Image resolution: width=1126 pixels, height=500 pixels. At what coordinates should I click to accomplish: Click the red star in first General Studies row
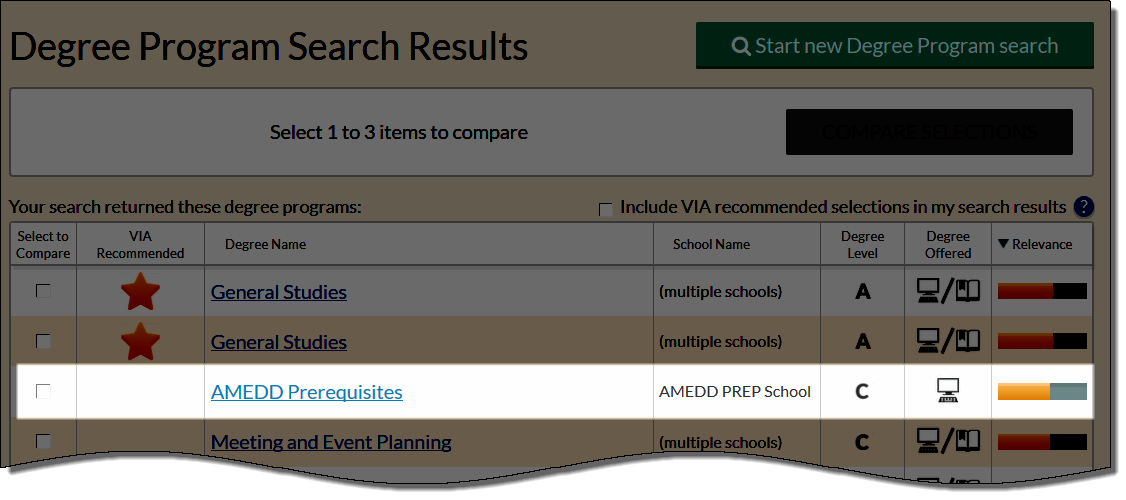coord(140,291)
